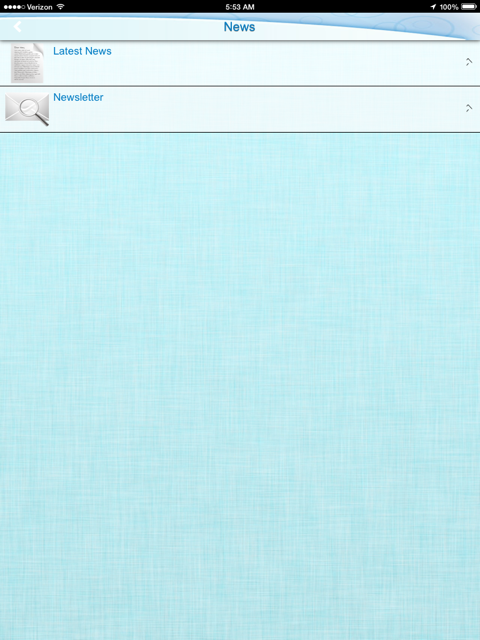Viewport: 480px width, 640px height.
Task: Select the Newsletter text label
Action: click(78, 97)
